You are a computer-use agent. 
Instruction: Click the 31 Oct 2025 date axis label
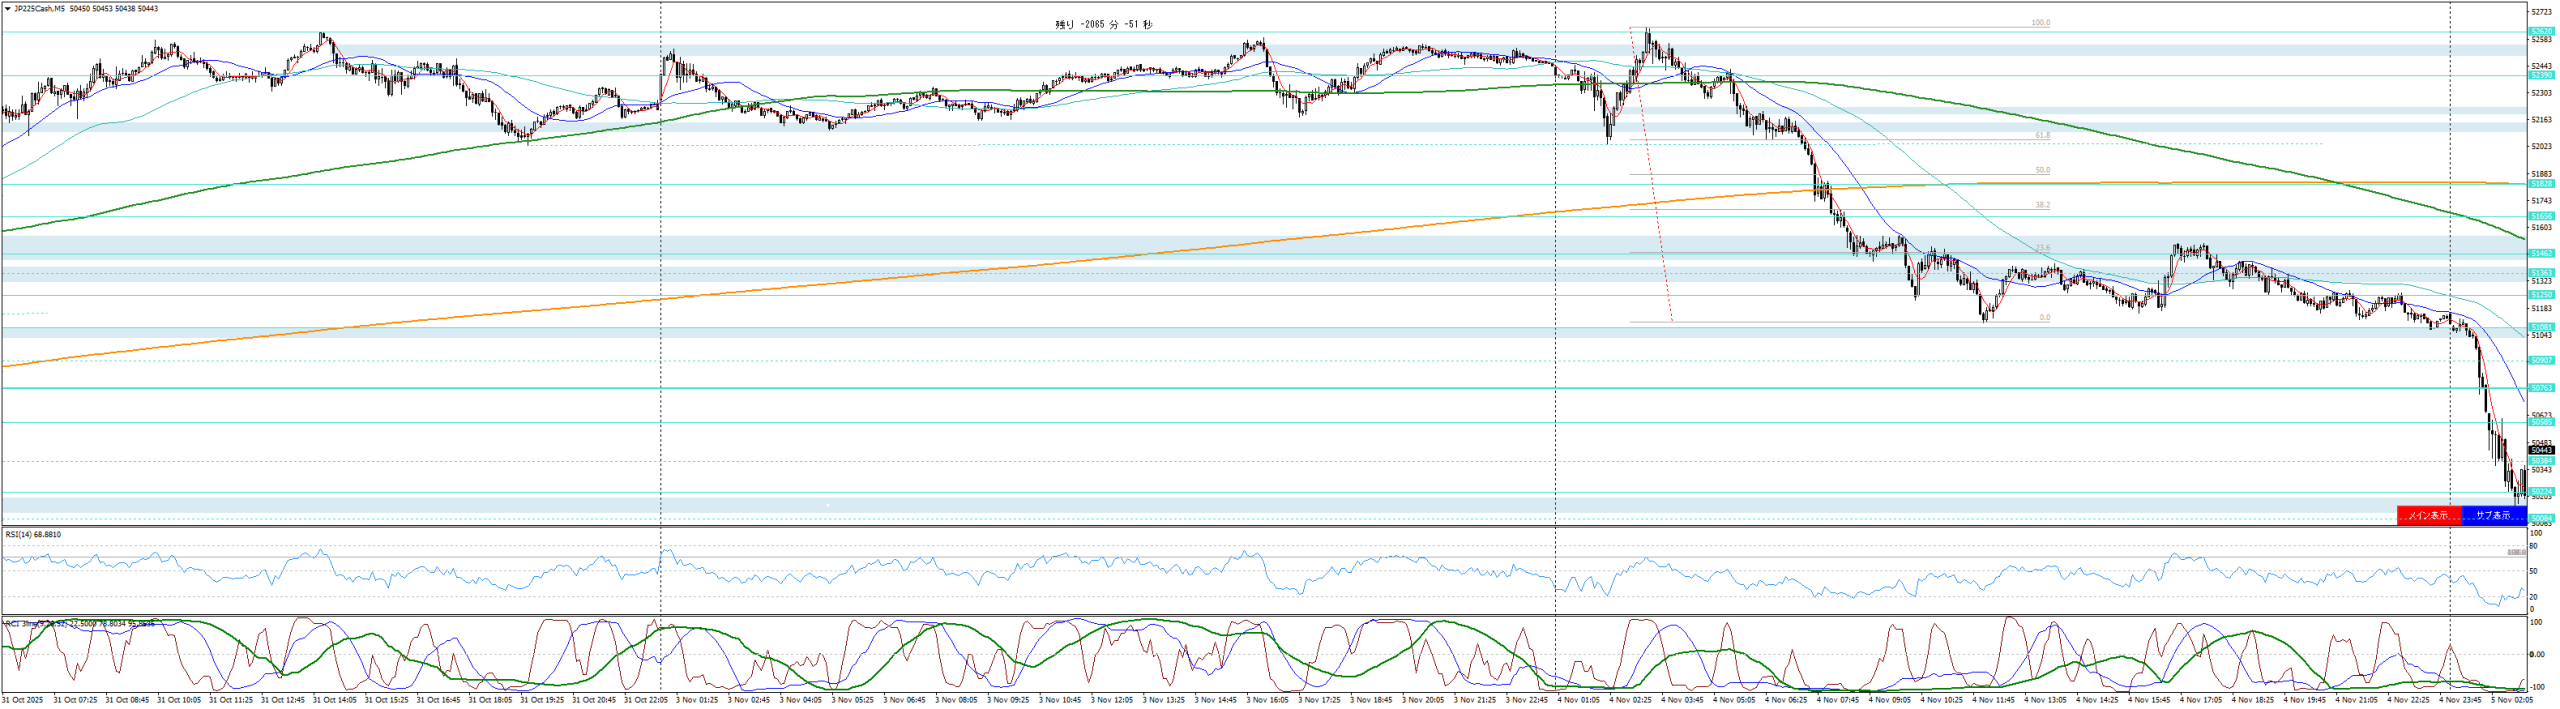point(22,700)
